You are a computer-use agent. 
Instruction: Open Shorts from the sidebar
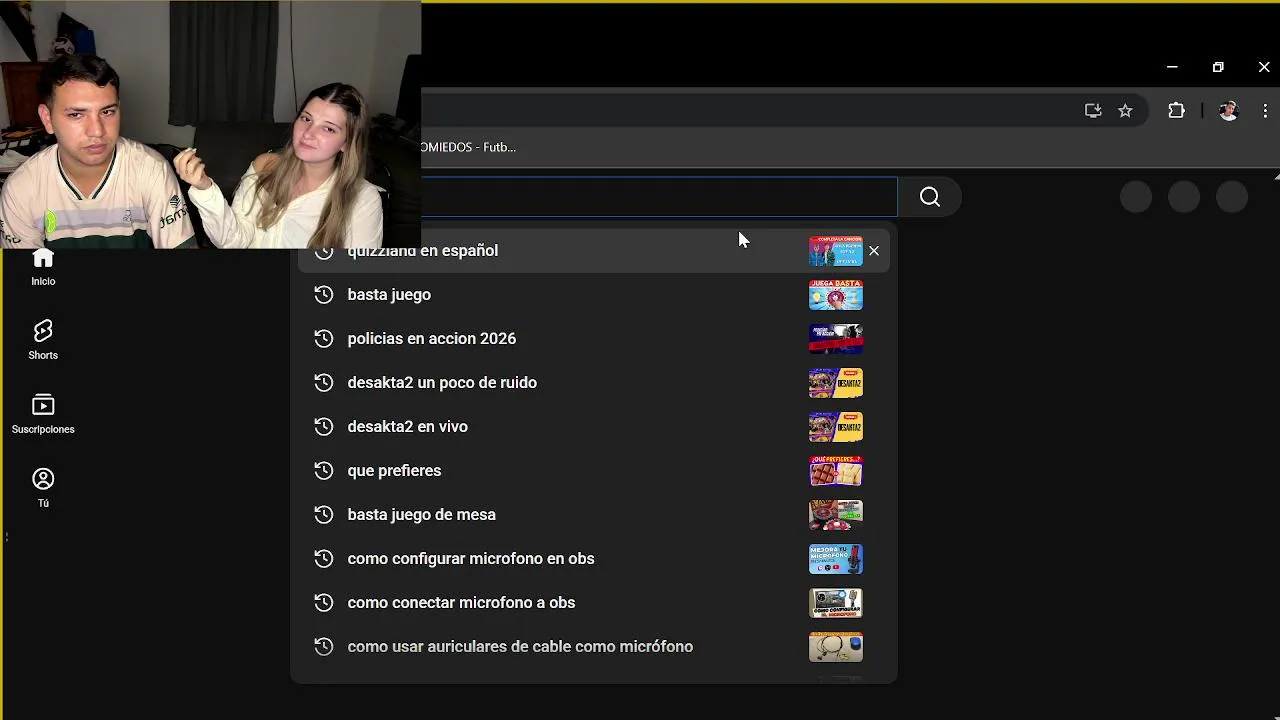coord(43,340)
